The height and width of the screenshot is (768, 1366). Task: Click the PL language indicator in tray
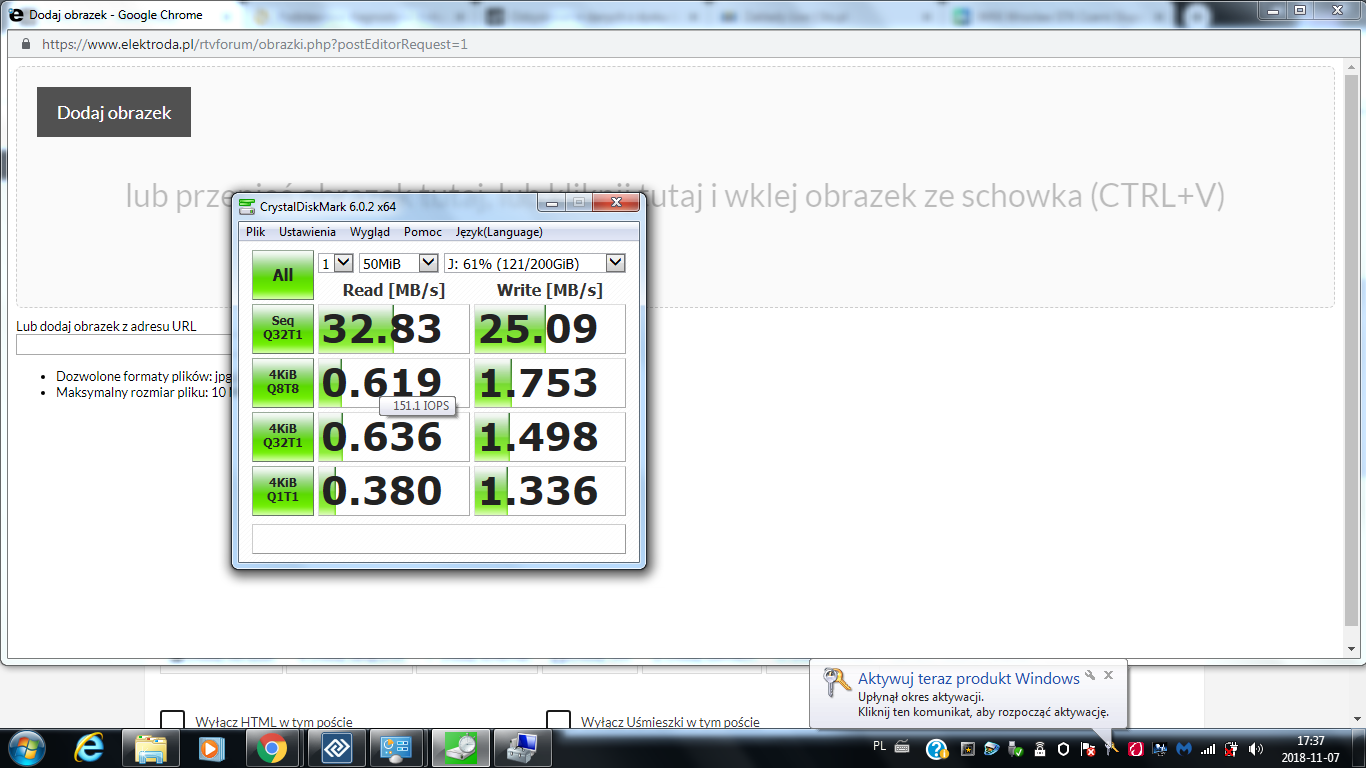tap(880, 746)
